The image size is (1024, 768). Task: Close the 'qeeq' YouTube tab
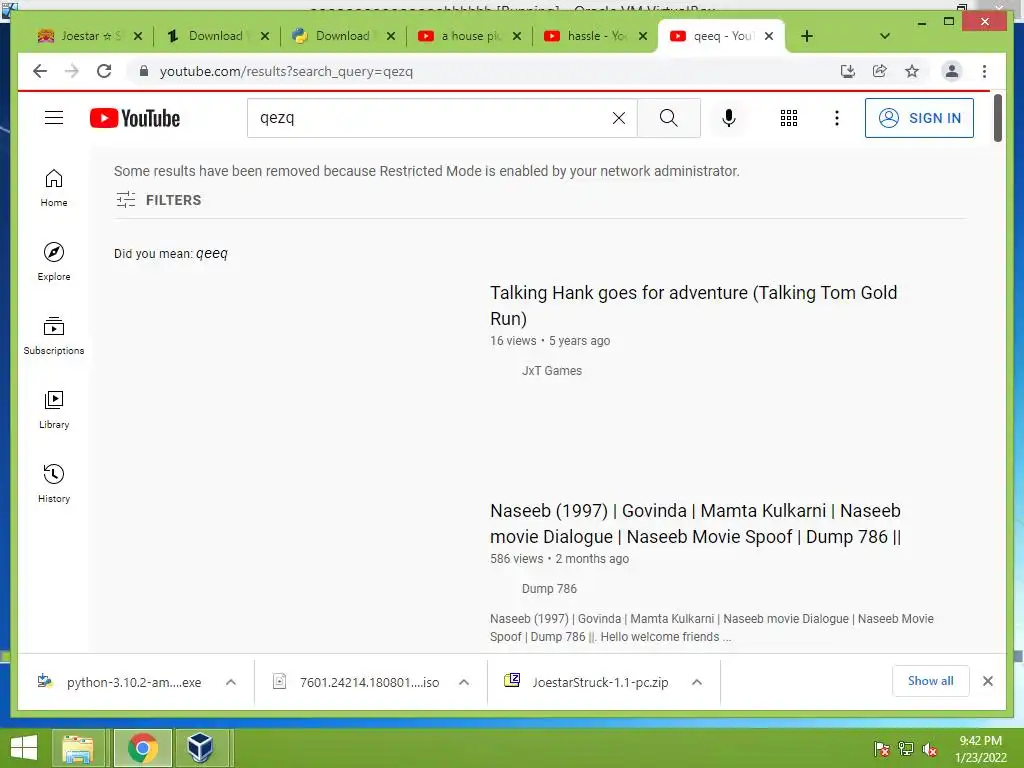coord(769,36)
